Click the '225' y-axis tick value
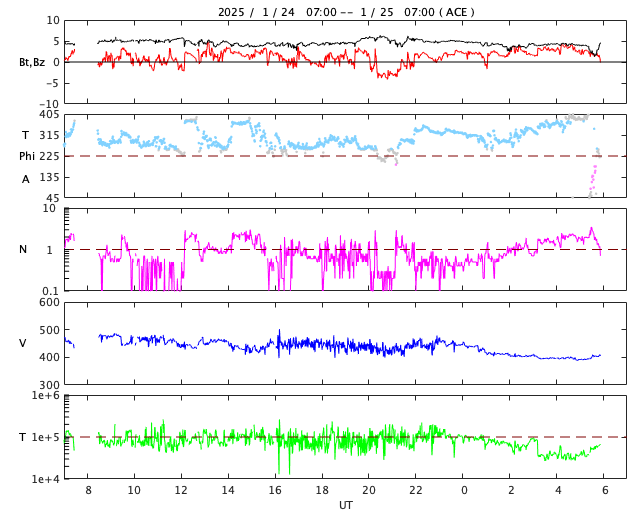 49,156
